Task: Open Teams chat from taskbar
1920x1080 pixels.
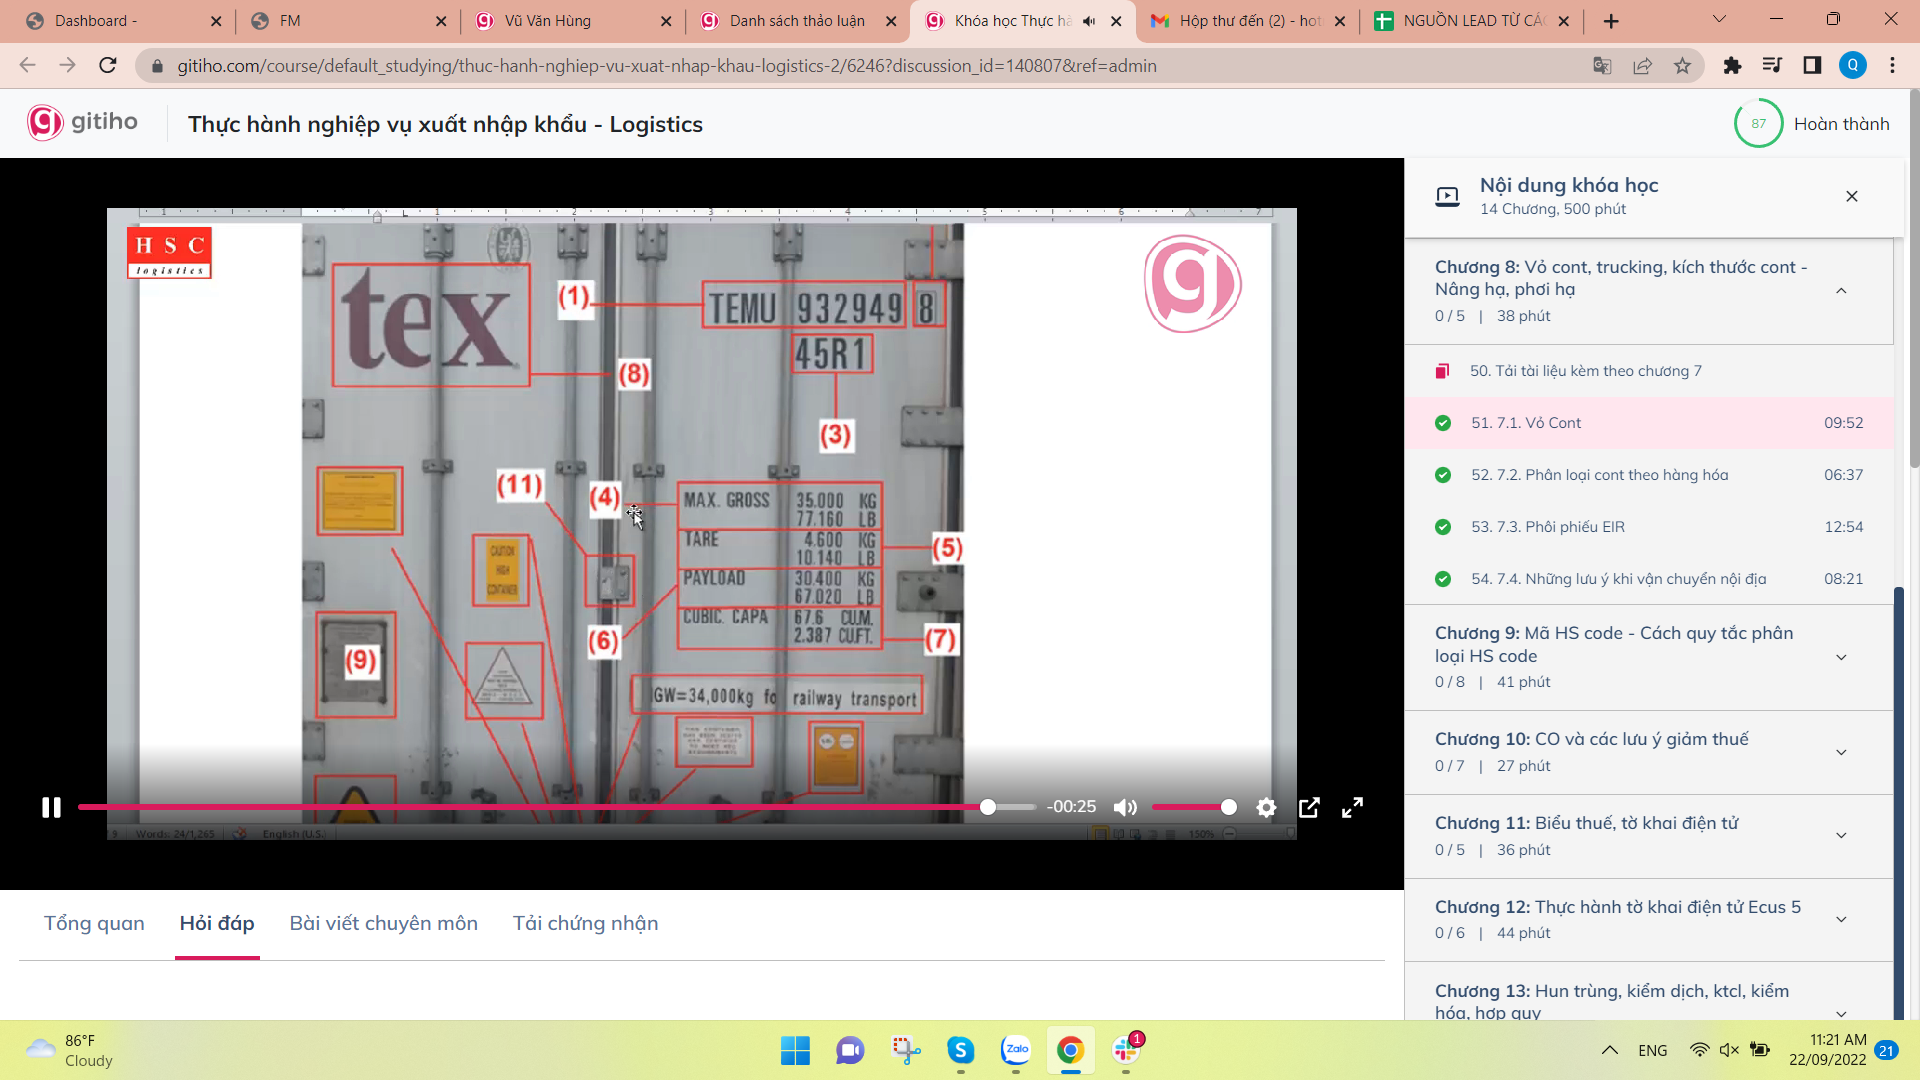Action: (850, 1051)
